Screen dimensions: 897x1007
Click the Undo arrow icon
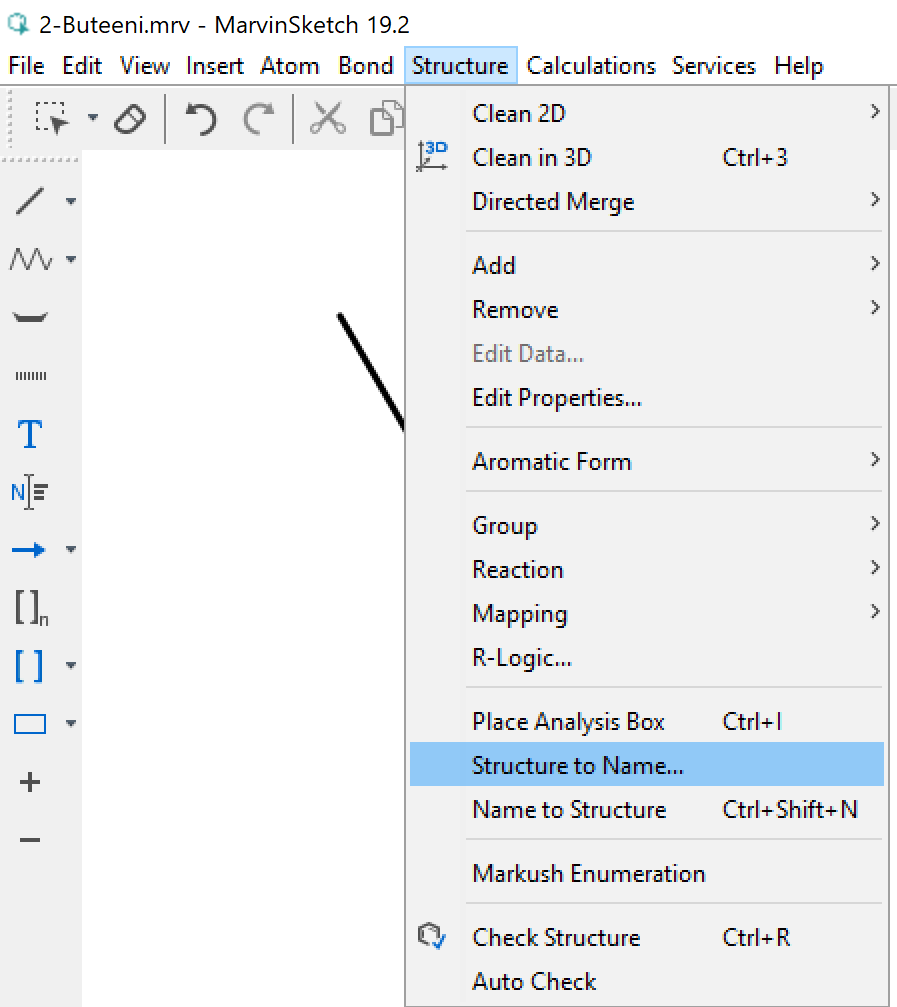tap(201, 119)
